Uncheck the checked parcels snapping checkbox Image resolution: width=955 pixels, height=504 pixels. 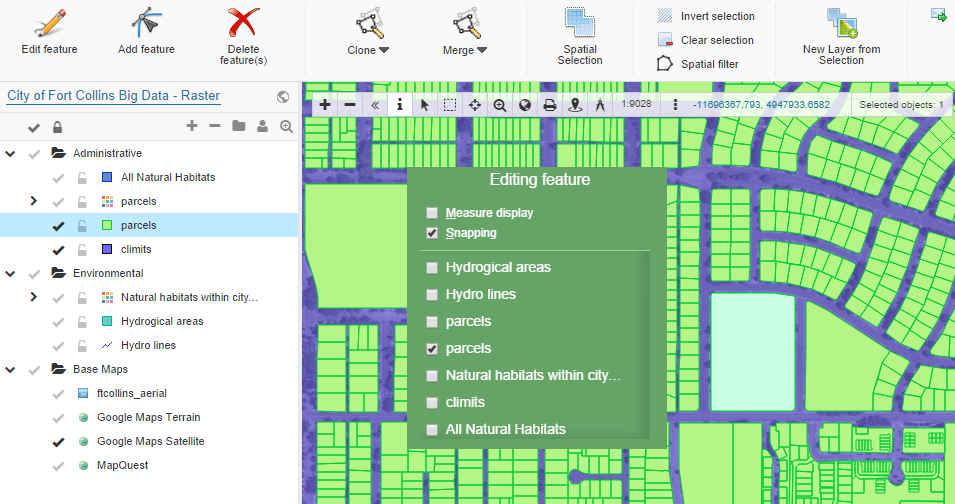(432, 348)
